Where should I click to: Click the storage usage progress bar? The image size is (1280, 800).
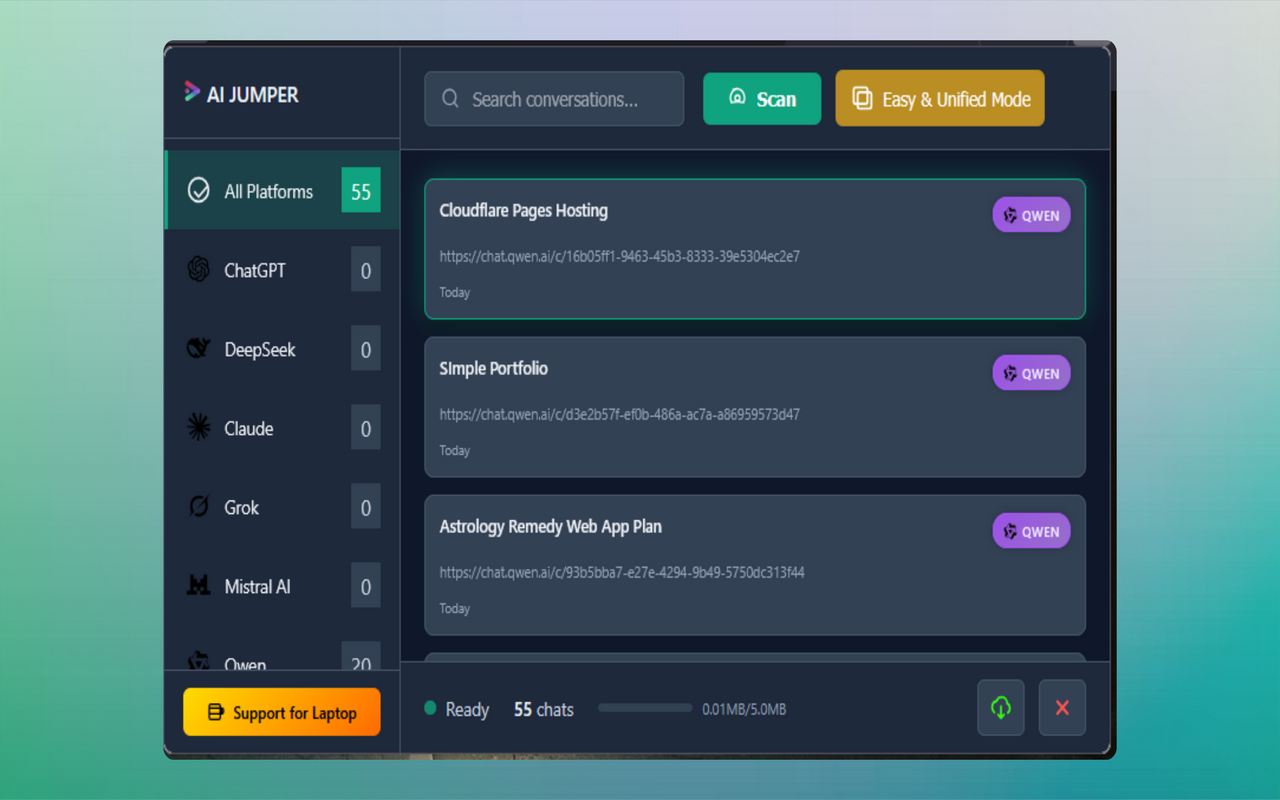[645, 708]
